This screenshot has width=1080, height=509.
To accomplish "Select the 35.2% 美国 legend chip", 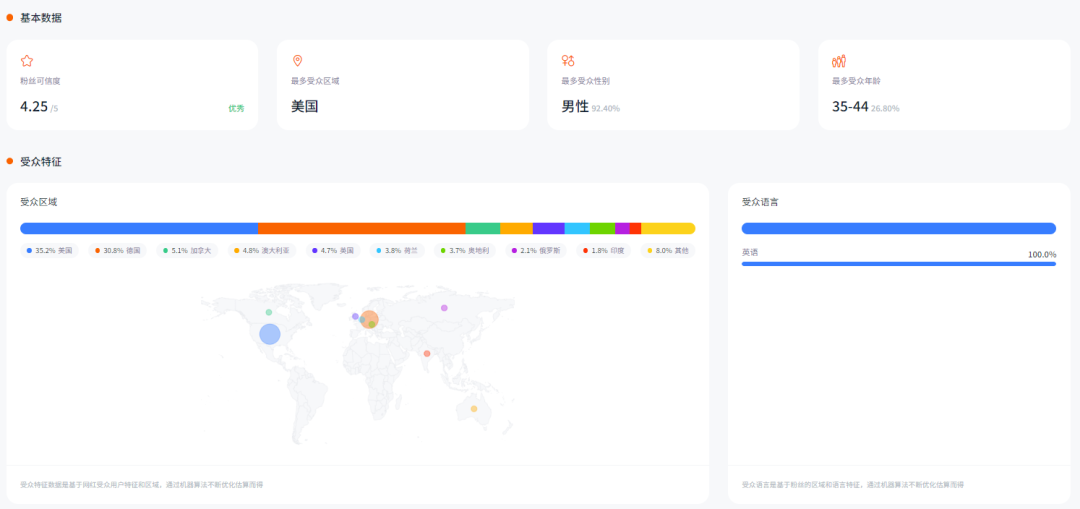I will pos(50,251).
